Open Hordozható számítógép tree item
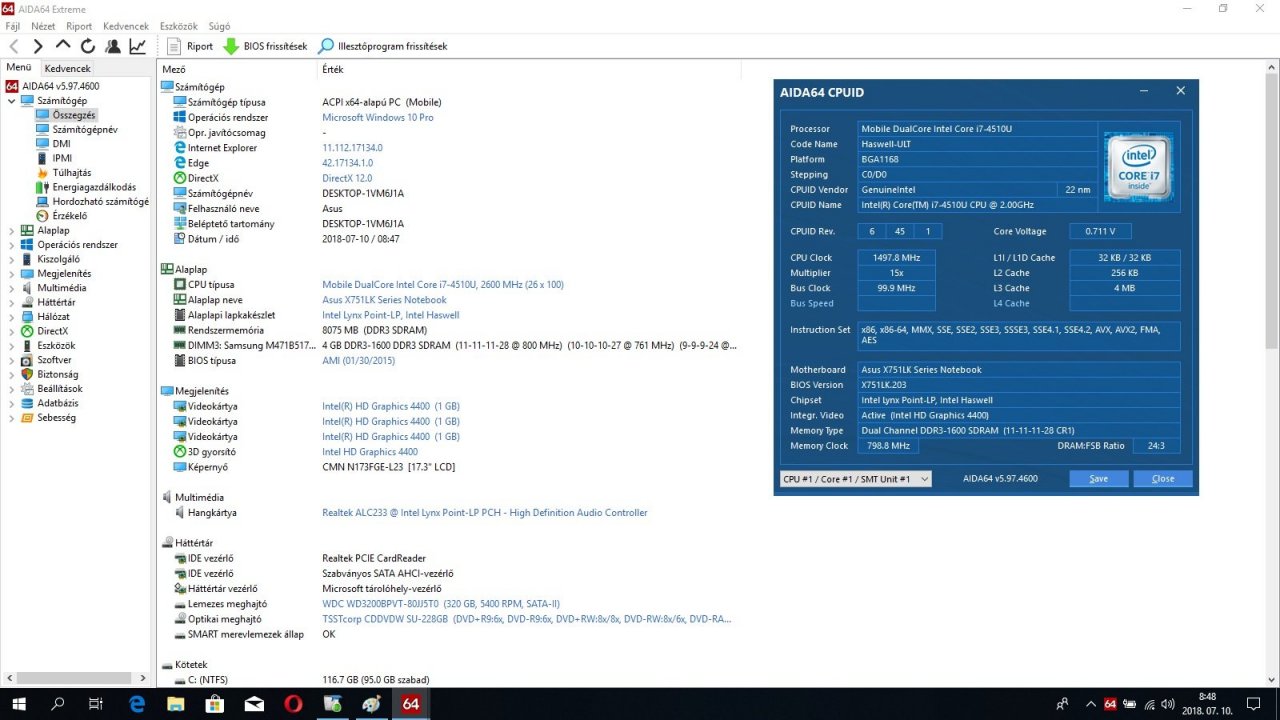This screenshot has height=720, width=1280. 92,201
